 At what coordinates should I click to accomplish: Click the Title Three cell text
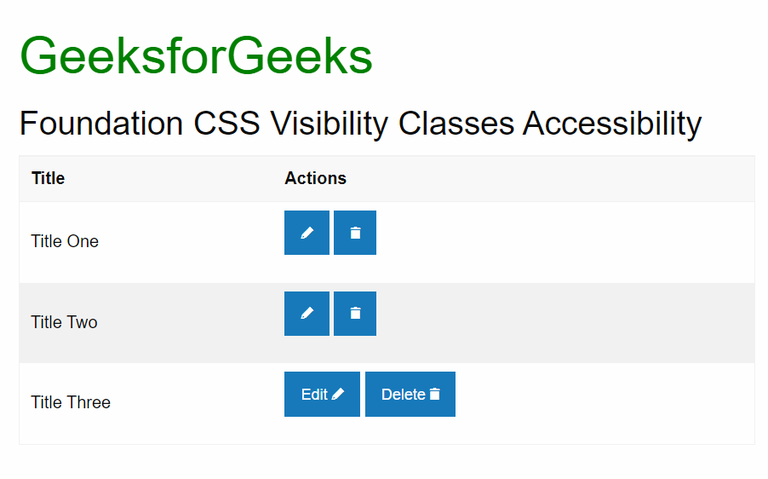71,403
